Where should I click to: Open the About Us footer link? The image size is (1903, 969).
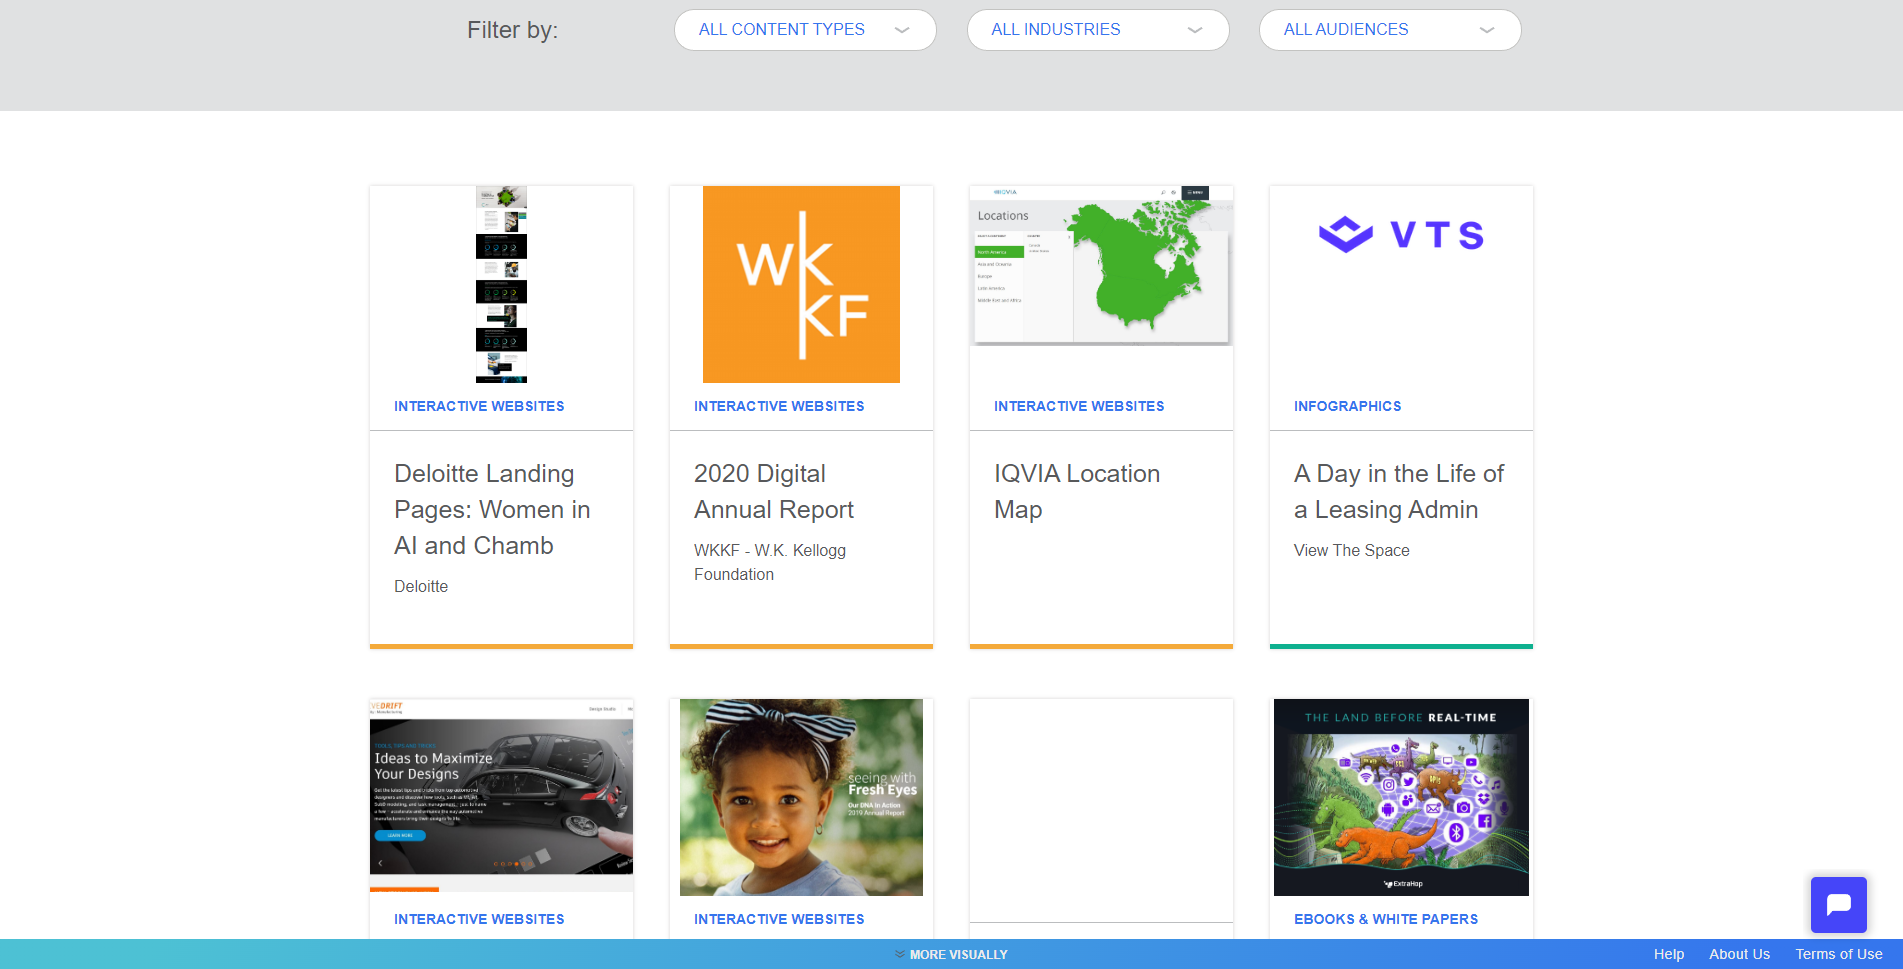click(x=1739, y=954)
